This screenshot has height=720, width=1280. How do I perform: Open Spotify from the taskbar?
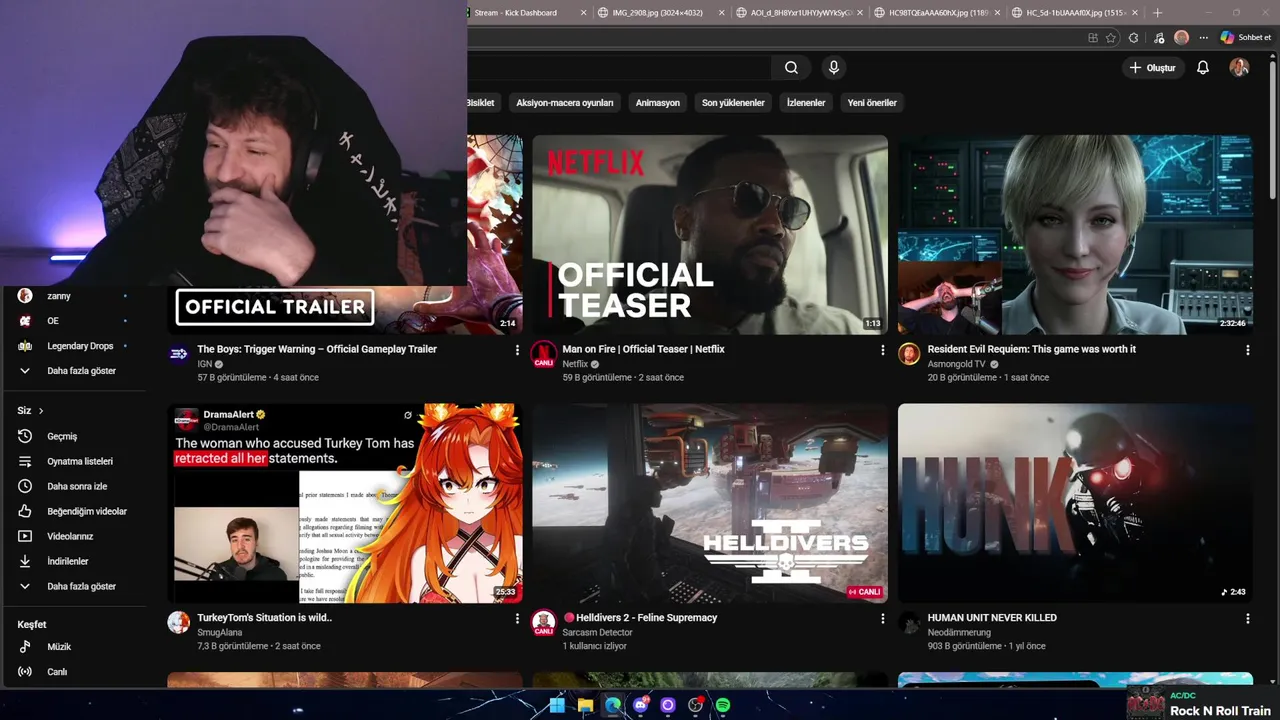(x=723, y=705)
